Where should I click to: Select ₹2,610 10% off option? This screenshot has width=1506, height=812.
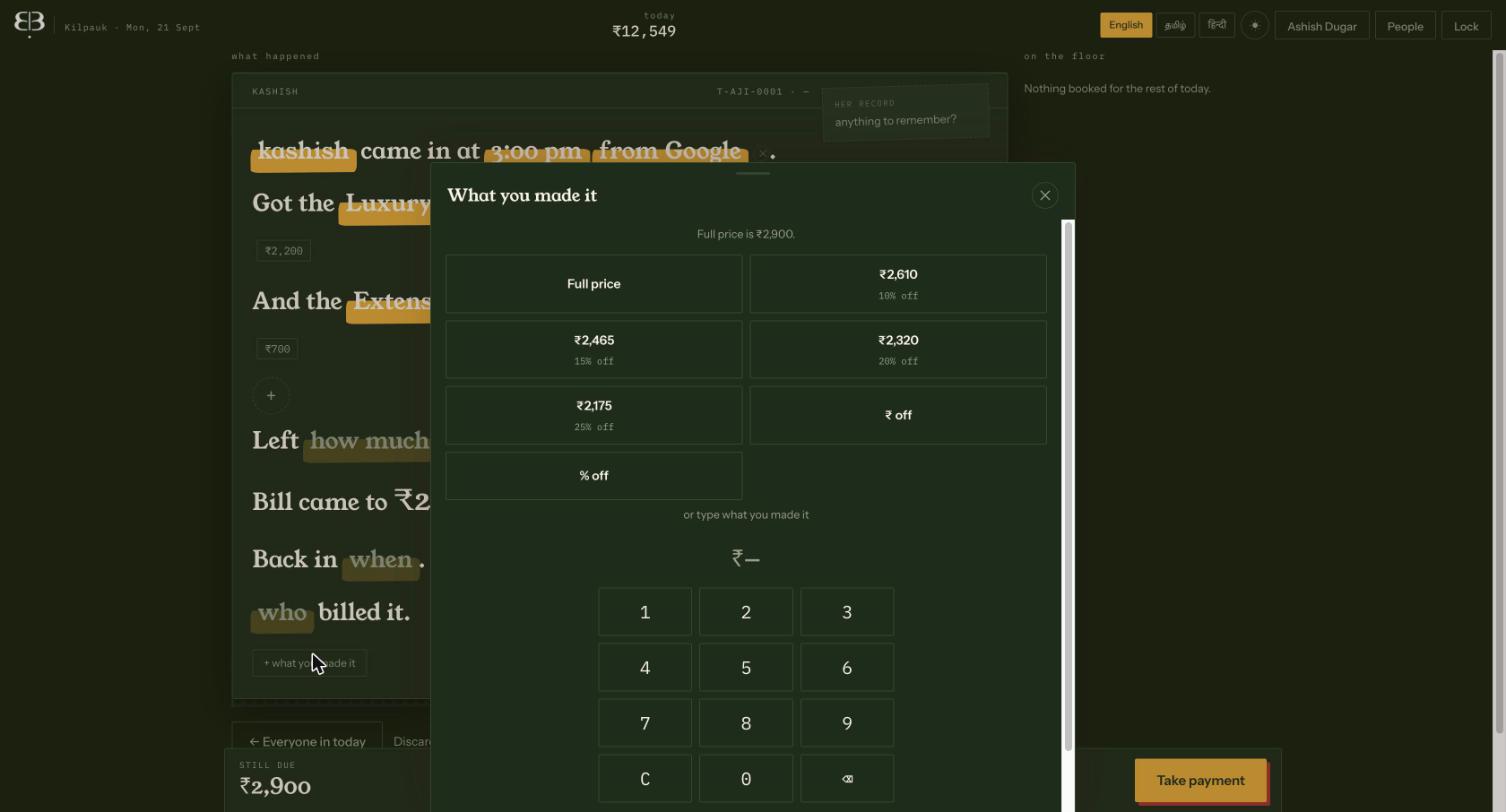pos(898,284)
